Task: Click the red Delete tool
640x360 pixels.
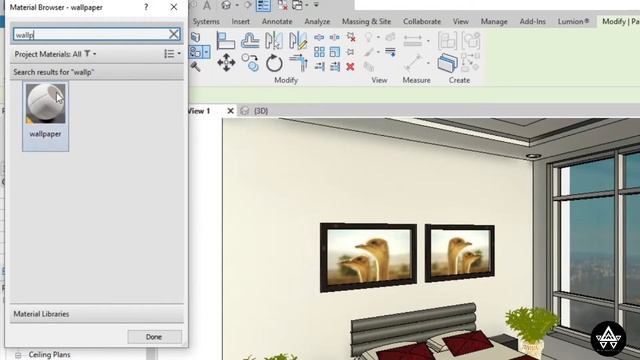Action: tap(350, 67)
